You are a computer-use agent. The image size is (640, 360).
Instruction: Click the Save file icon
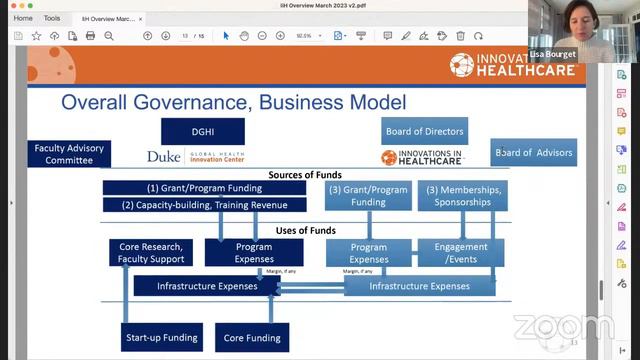18,36
